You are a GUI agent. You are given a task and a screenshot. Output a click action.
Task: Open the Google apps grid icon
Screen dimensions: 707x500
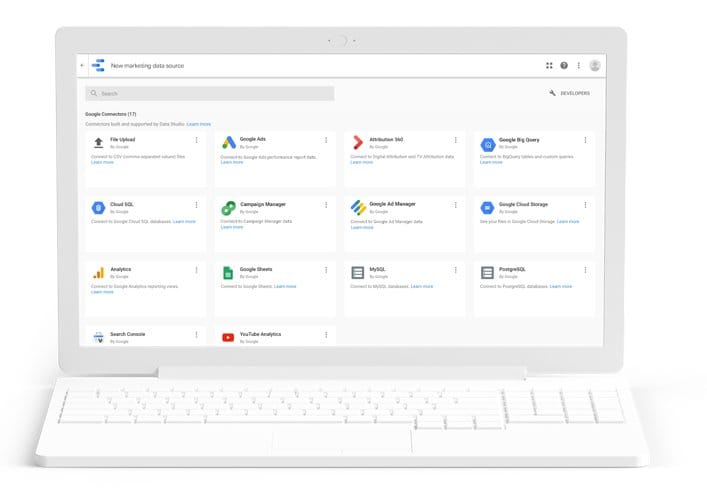pos(549,65)
